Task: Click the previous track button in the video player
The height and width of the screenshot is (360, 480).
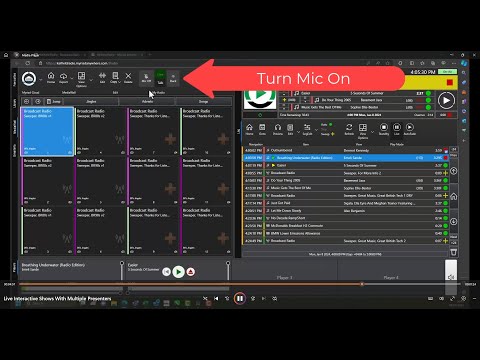Action: click(x=216, y=299)
